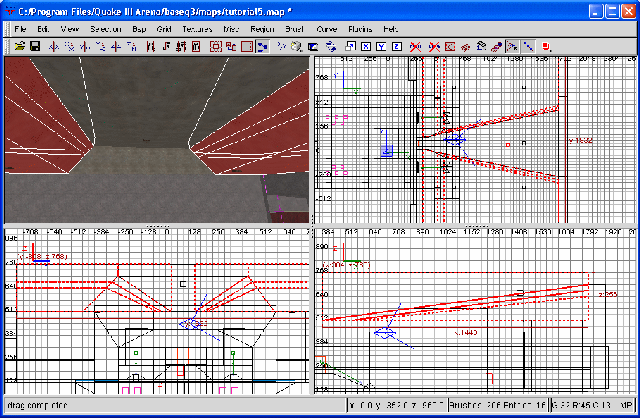The width and height of the screenshot is (640, 418).
Task: Click the Y-axis rotate toolbar icon
Action: [x=100, y=47]
